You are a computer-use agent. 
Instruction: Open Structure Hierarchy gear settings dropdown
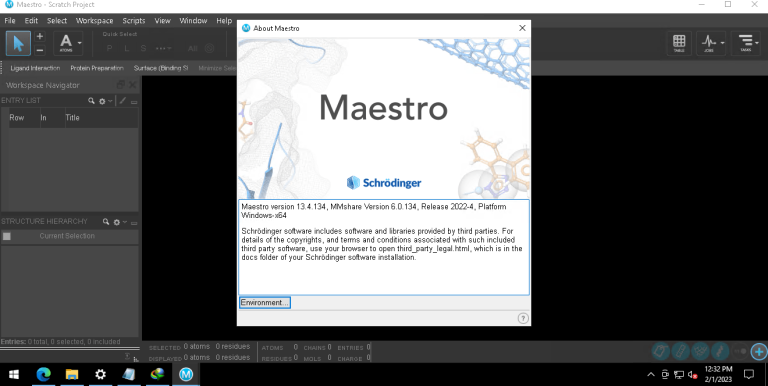(x=119, y=222)
